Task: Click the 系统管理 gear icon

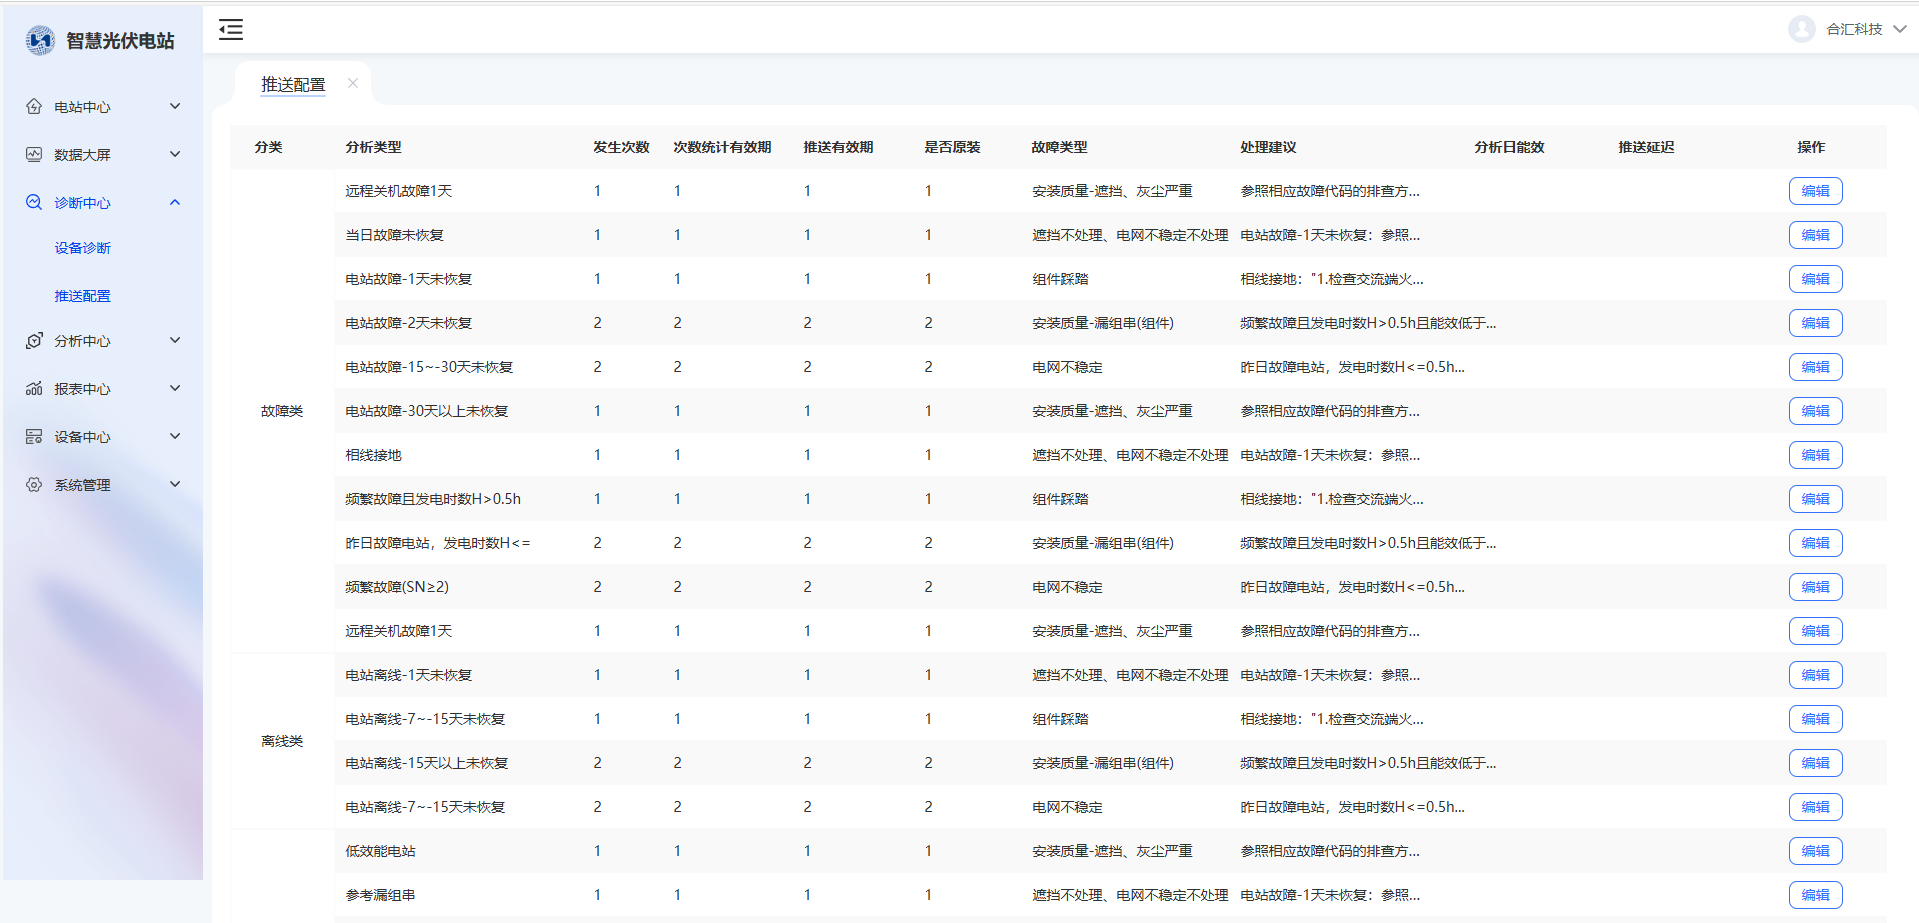Action: (x=34, y=485)
